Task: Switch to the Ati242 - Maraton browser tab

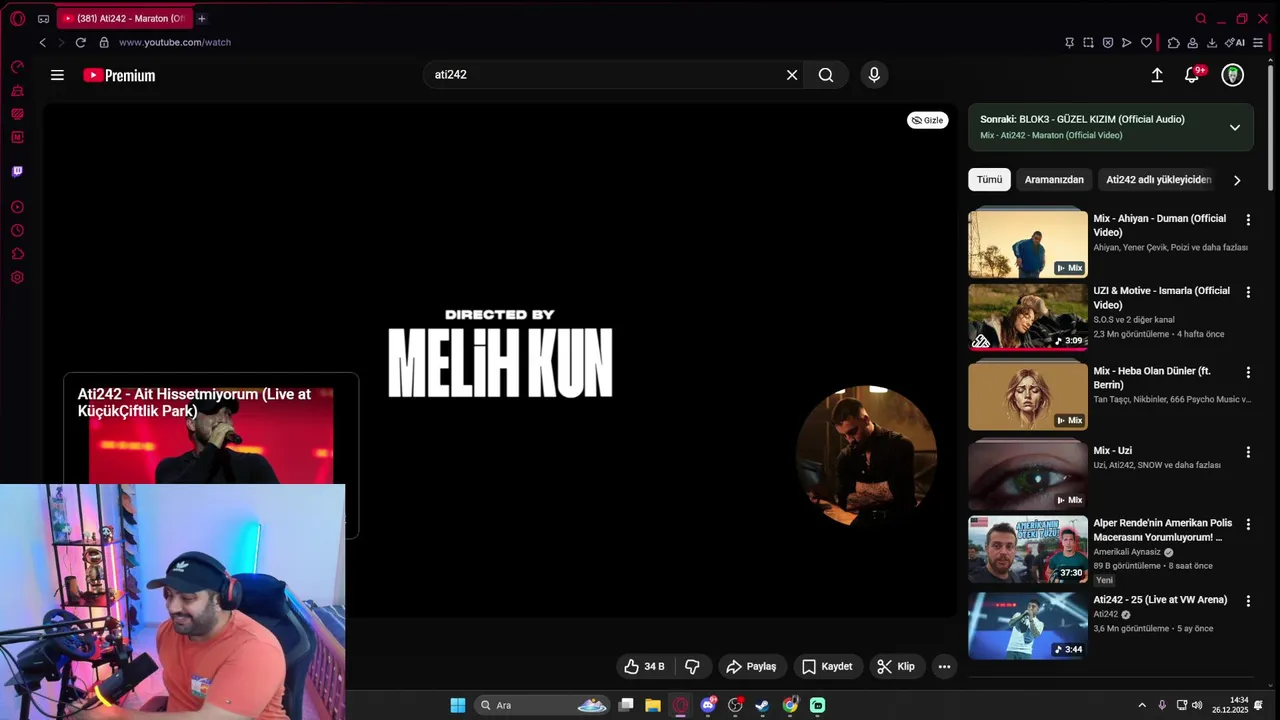Action: (124, 18)
